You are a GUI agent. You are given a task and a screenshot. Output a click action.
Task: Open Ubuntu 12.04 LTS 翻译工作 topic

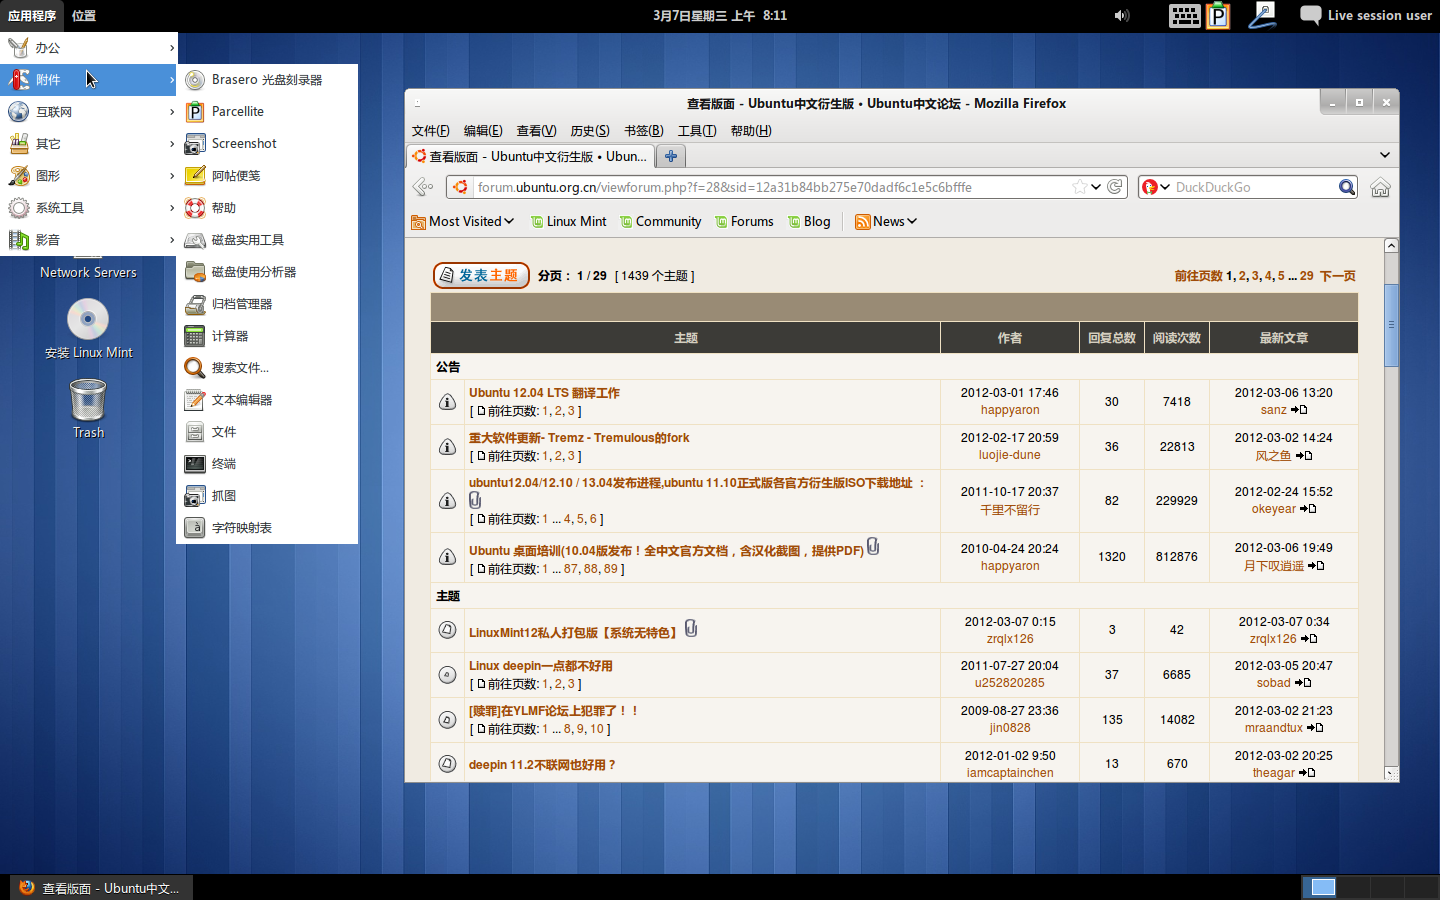tap(544, 393)
